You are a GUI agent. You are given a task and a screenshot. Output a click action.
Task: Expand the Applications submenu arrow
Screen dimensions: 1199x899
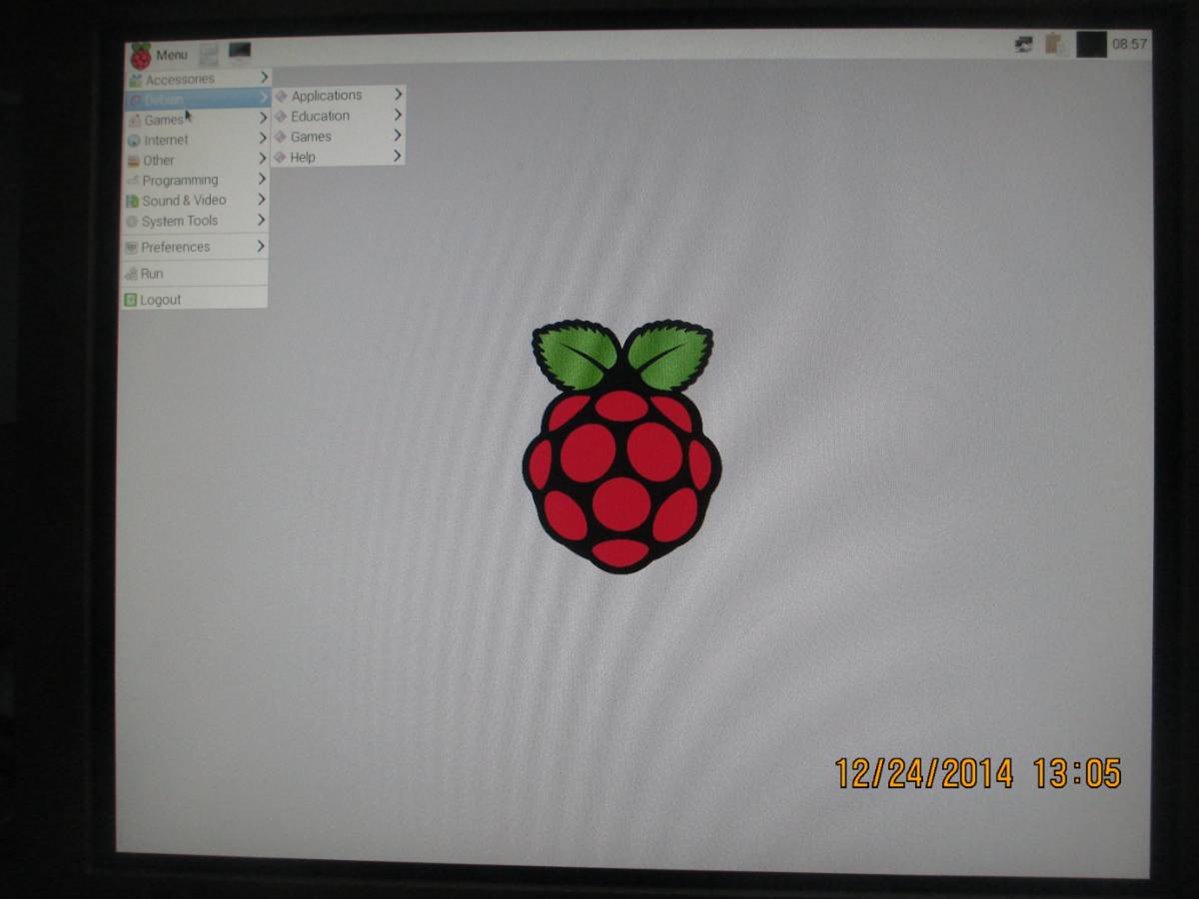pos(396,94)
